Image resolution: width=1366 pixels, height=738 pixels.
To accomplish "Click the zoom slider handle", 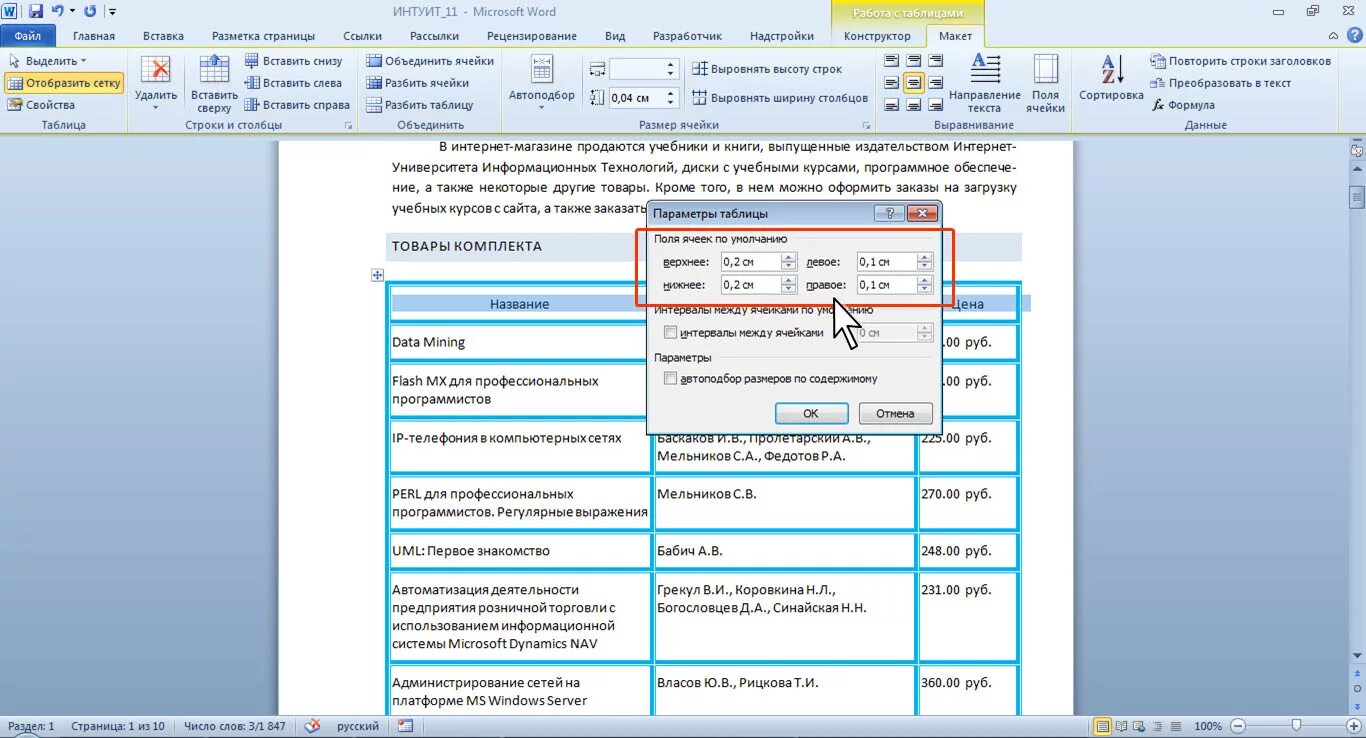I will (1296, 726).
